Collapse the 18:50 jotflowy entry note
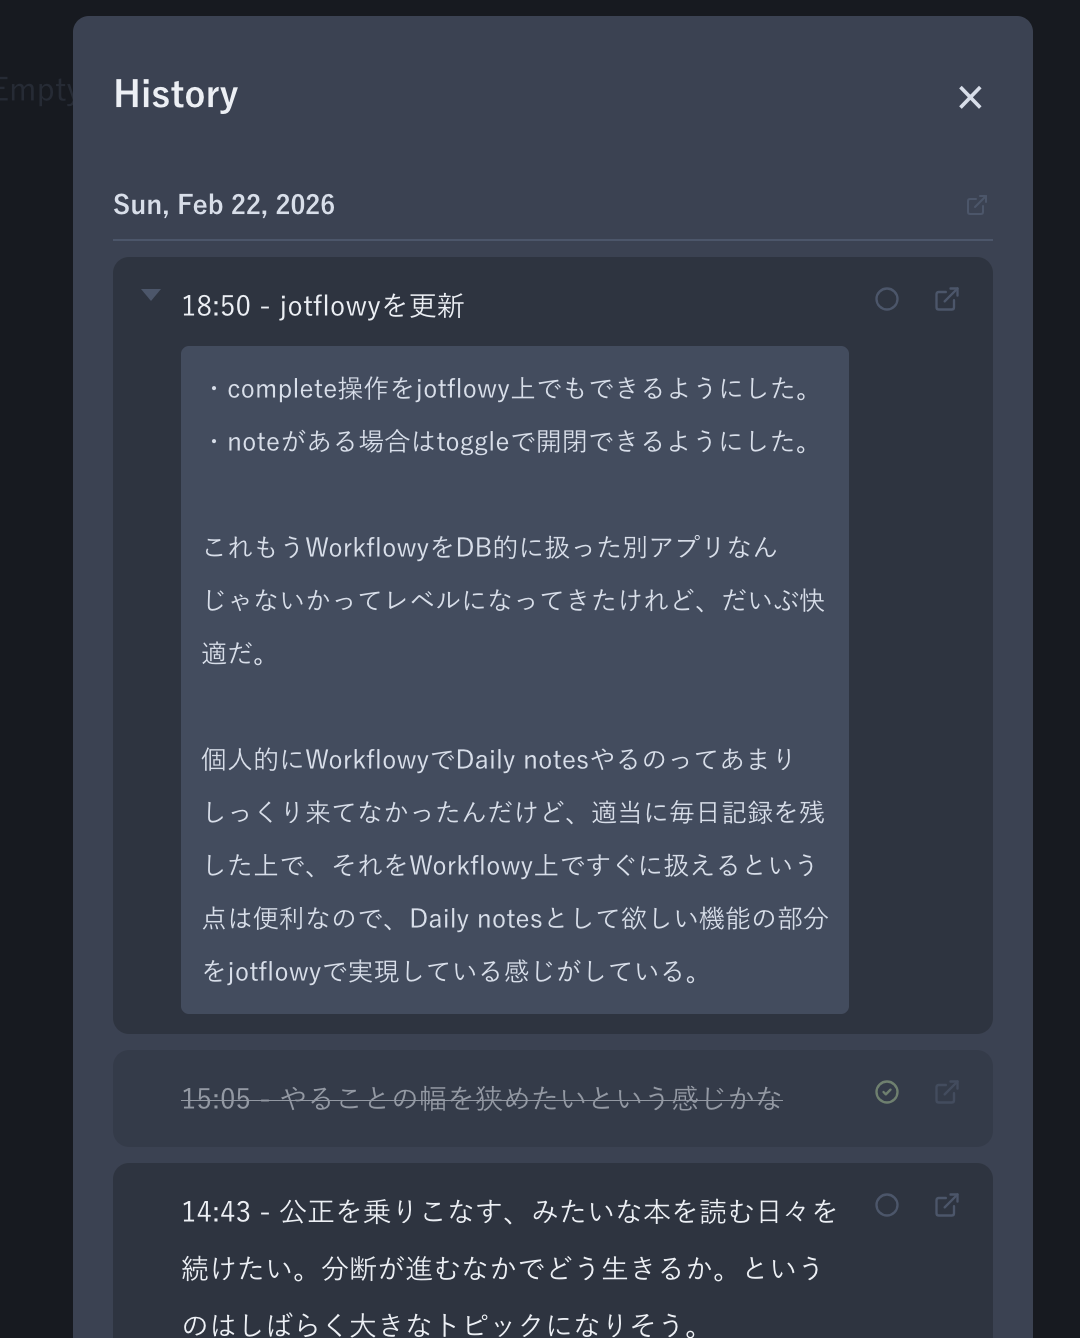Image resolution: width=1080 pixels, height=1338 pixels. (151, 295)
